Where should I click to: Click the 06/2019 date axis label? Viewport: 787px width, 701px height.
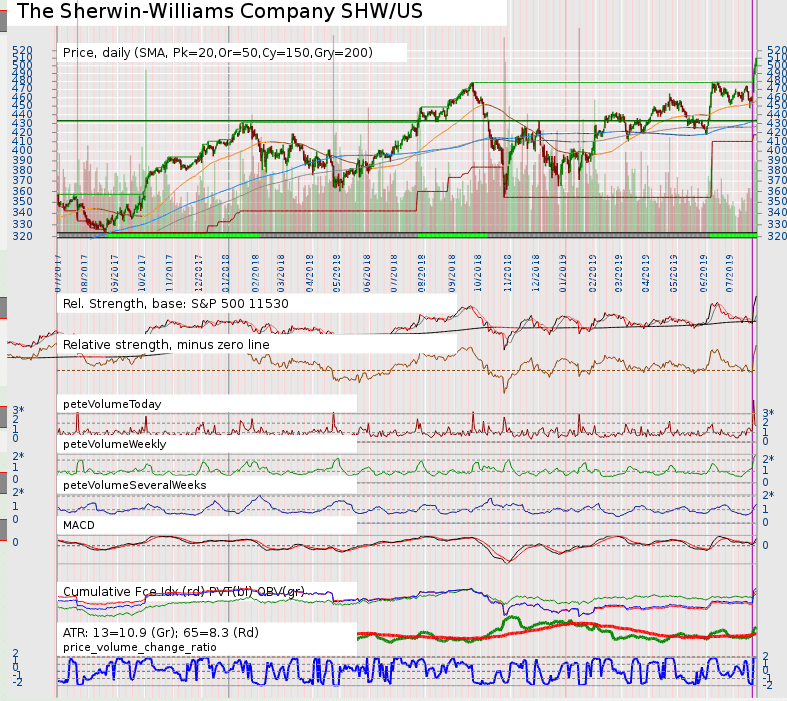(703, 273)
